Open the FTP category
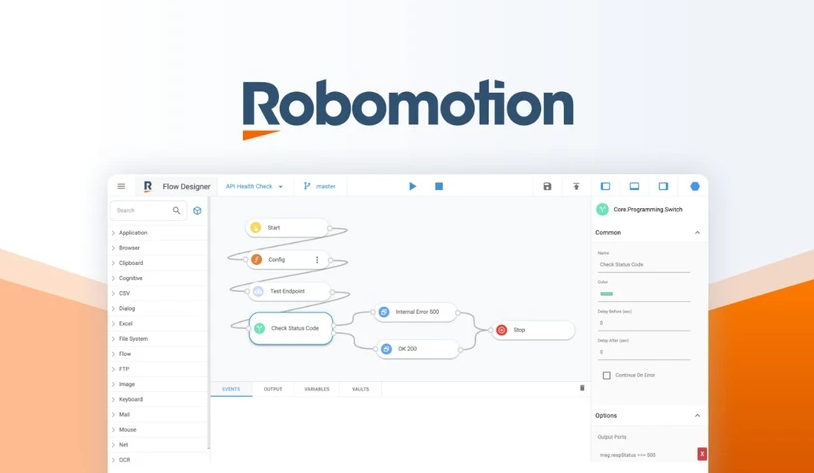 pyautogui.click(x=158, y=369)
